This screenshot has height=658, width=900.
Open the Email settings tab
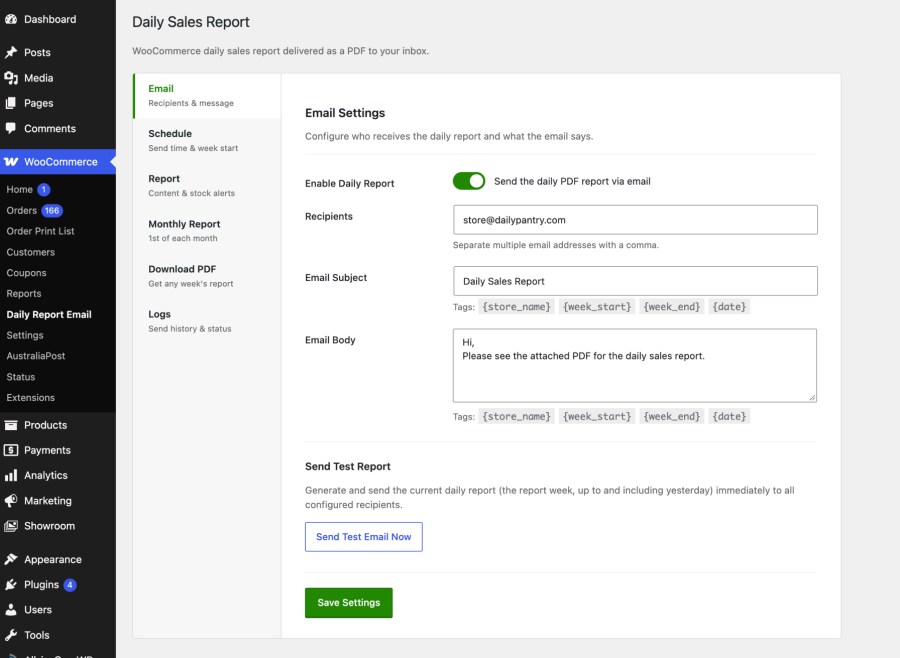click(x=207, y=95)
